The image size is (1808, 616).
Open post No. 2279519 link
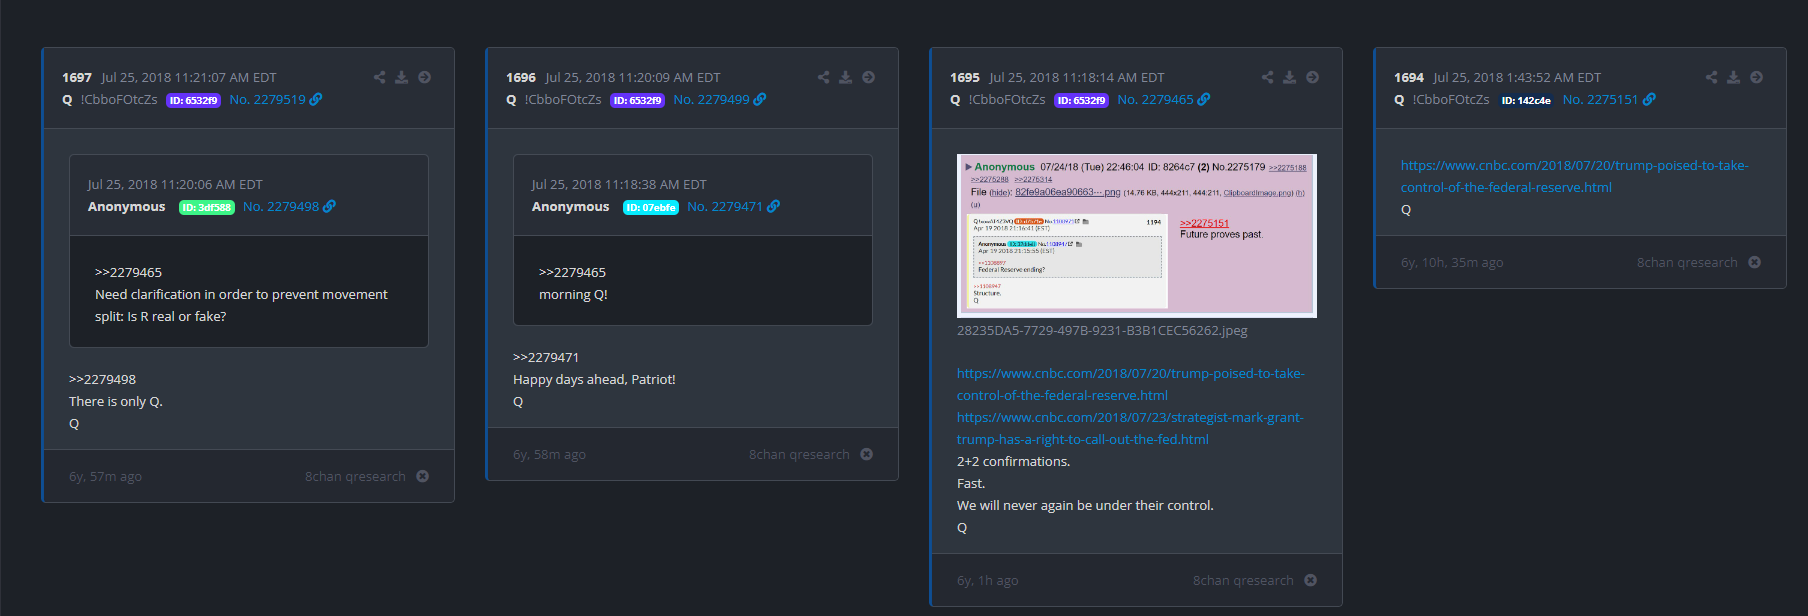[x=267, y=99]
